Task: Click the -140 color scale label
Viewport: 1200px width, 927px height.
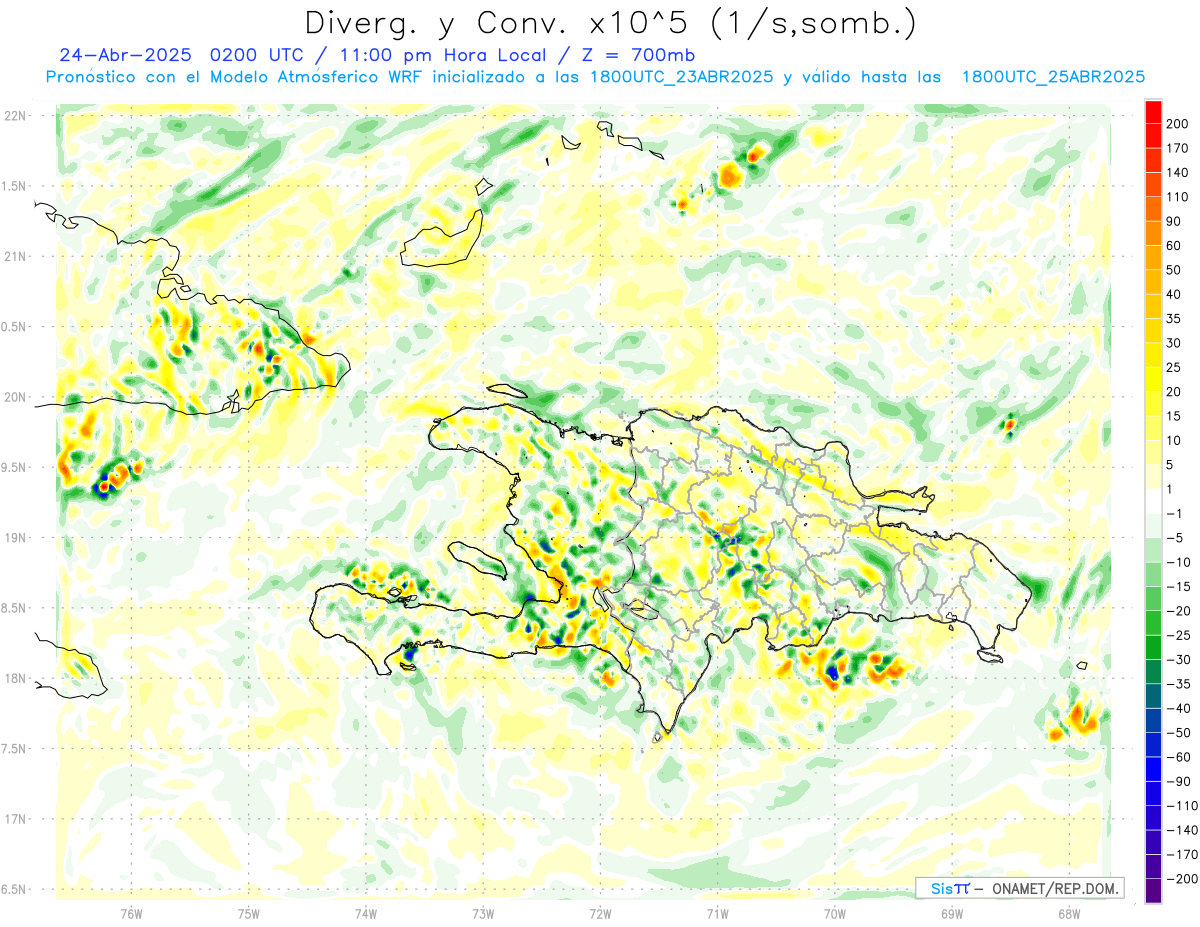Action: [x=1180, y=830]
